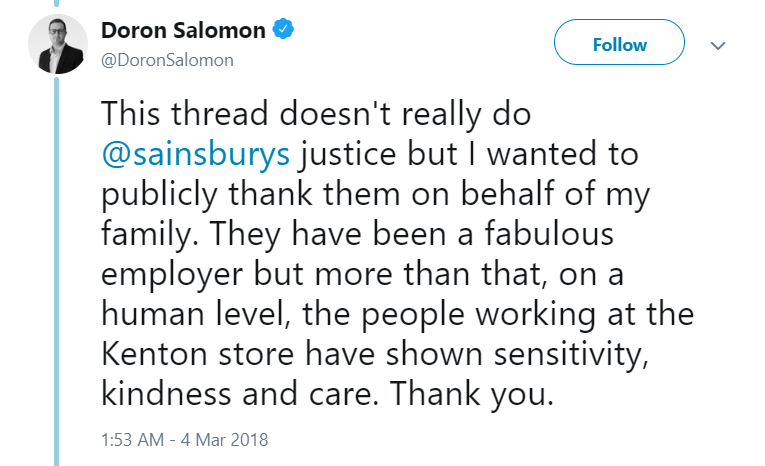
Task: Click the tweet line starting 'This thread doesn't'
Action: point(316,114)
